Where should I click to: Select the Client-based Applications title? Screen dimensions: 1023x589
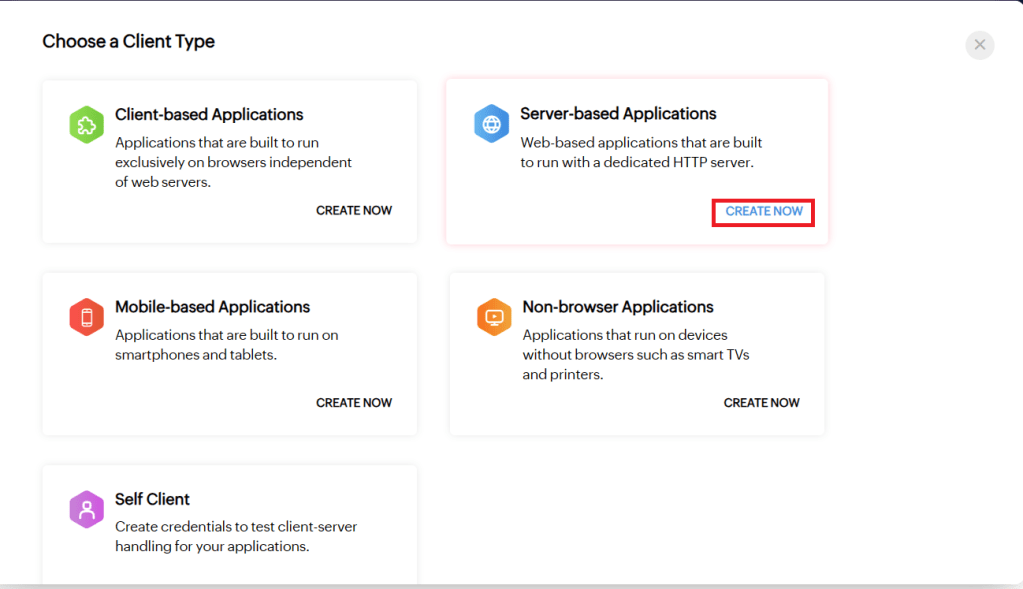(209, 114)
